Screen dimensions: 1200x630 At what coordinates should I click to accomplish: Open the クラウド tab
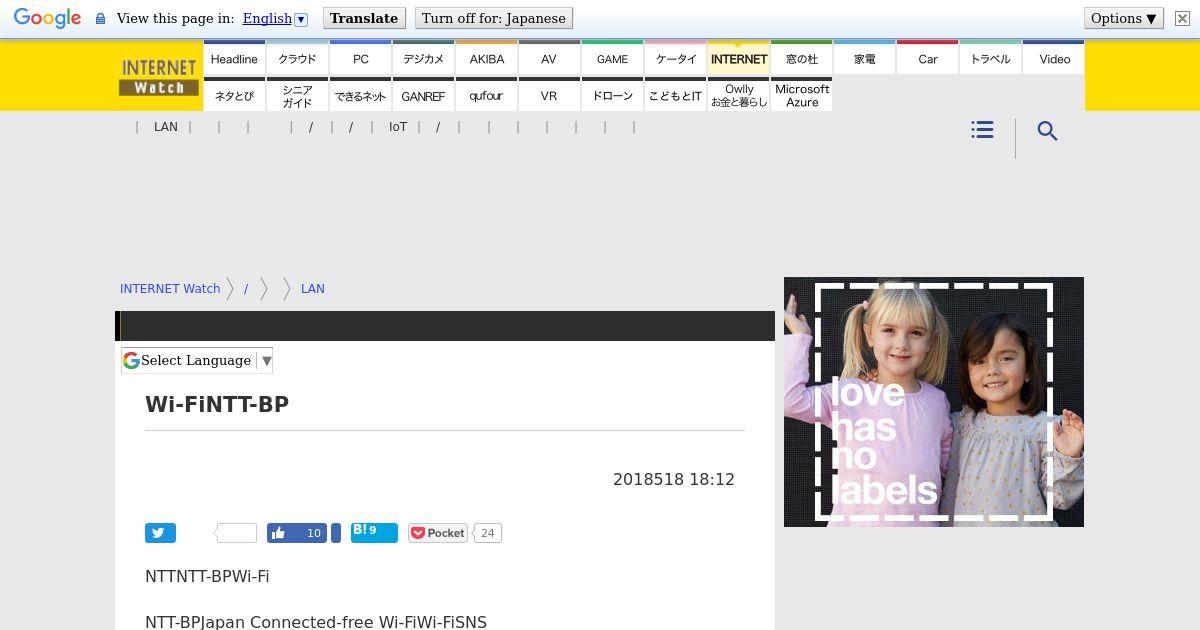(297, 58)
